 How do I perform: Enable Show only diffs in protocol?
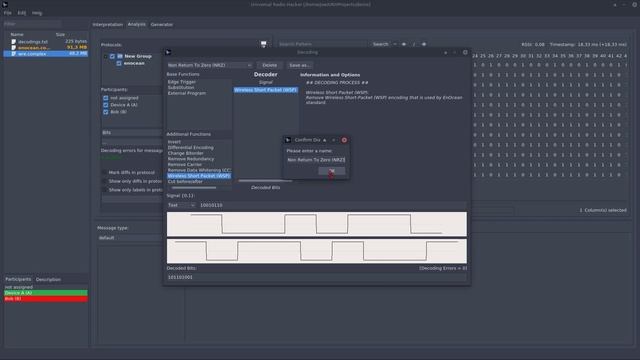(x=105, y=181)
